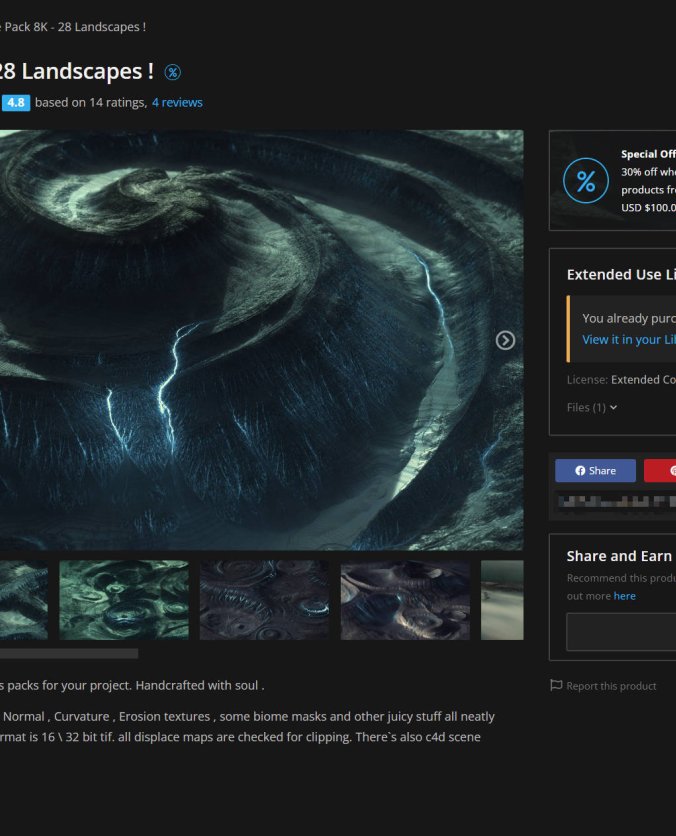Image resolution: width=676 pixels, height=836 pixels.
Task: Select the green swirling craters thumbnail
Action: click(x=124, y=600)
